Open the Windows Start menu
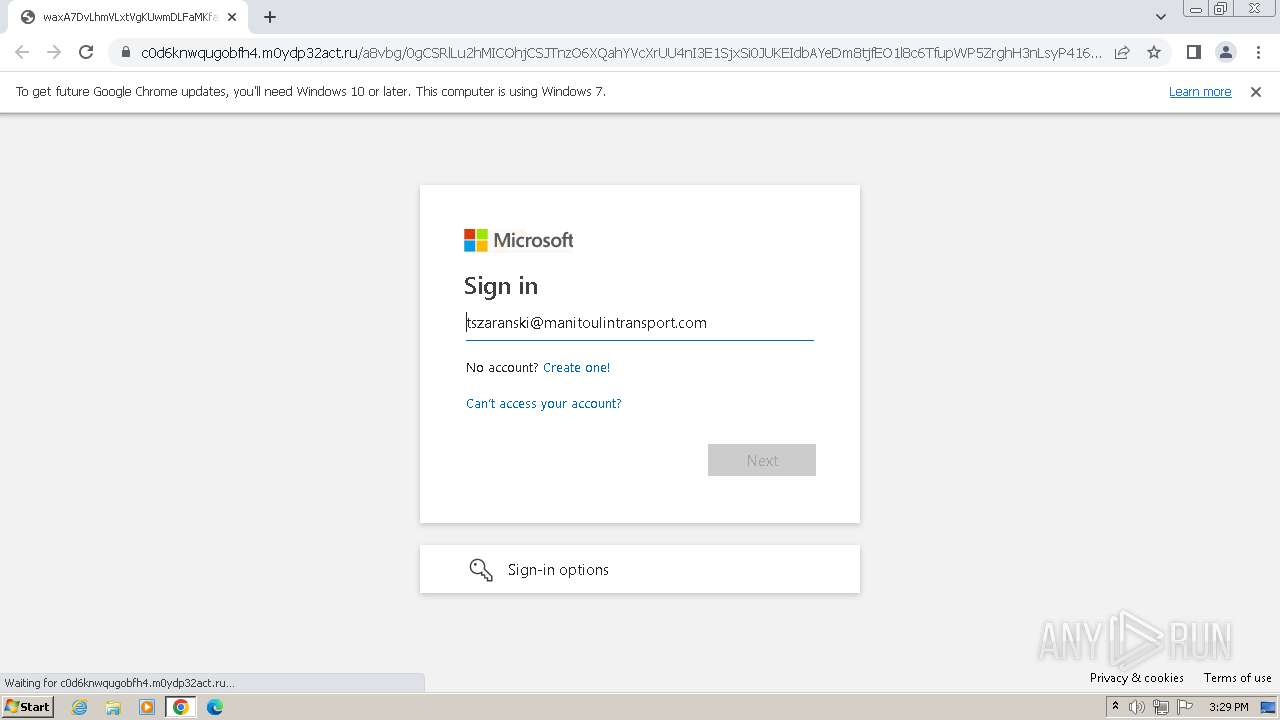Screen dimensions: 1280x720 (x=27, y=707)
